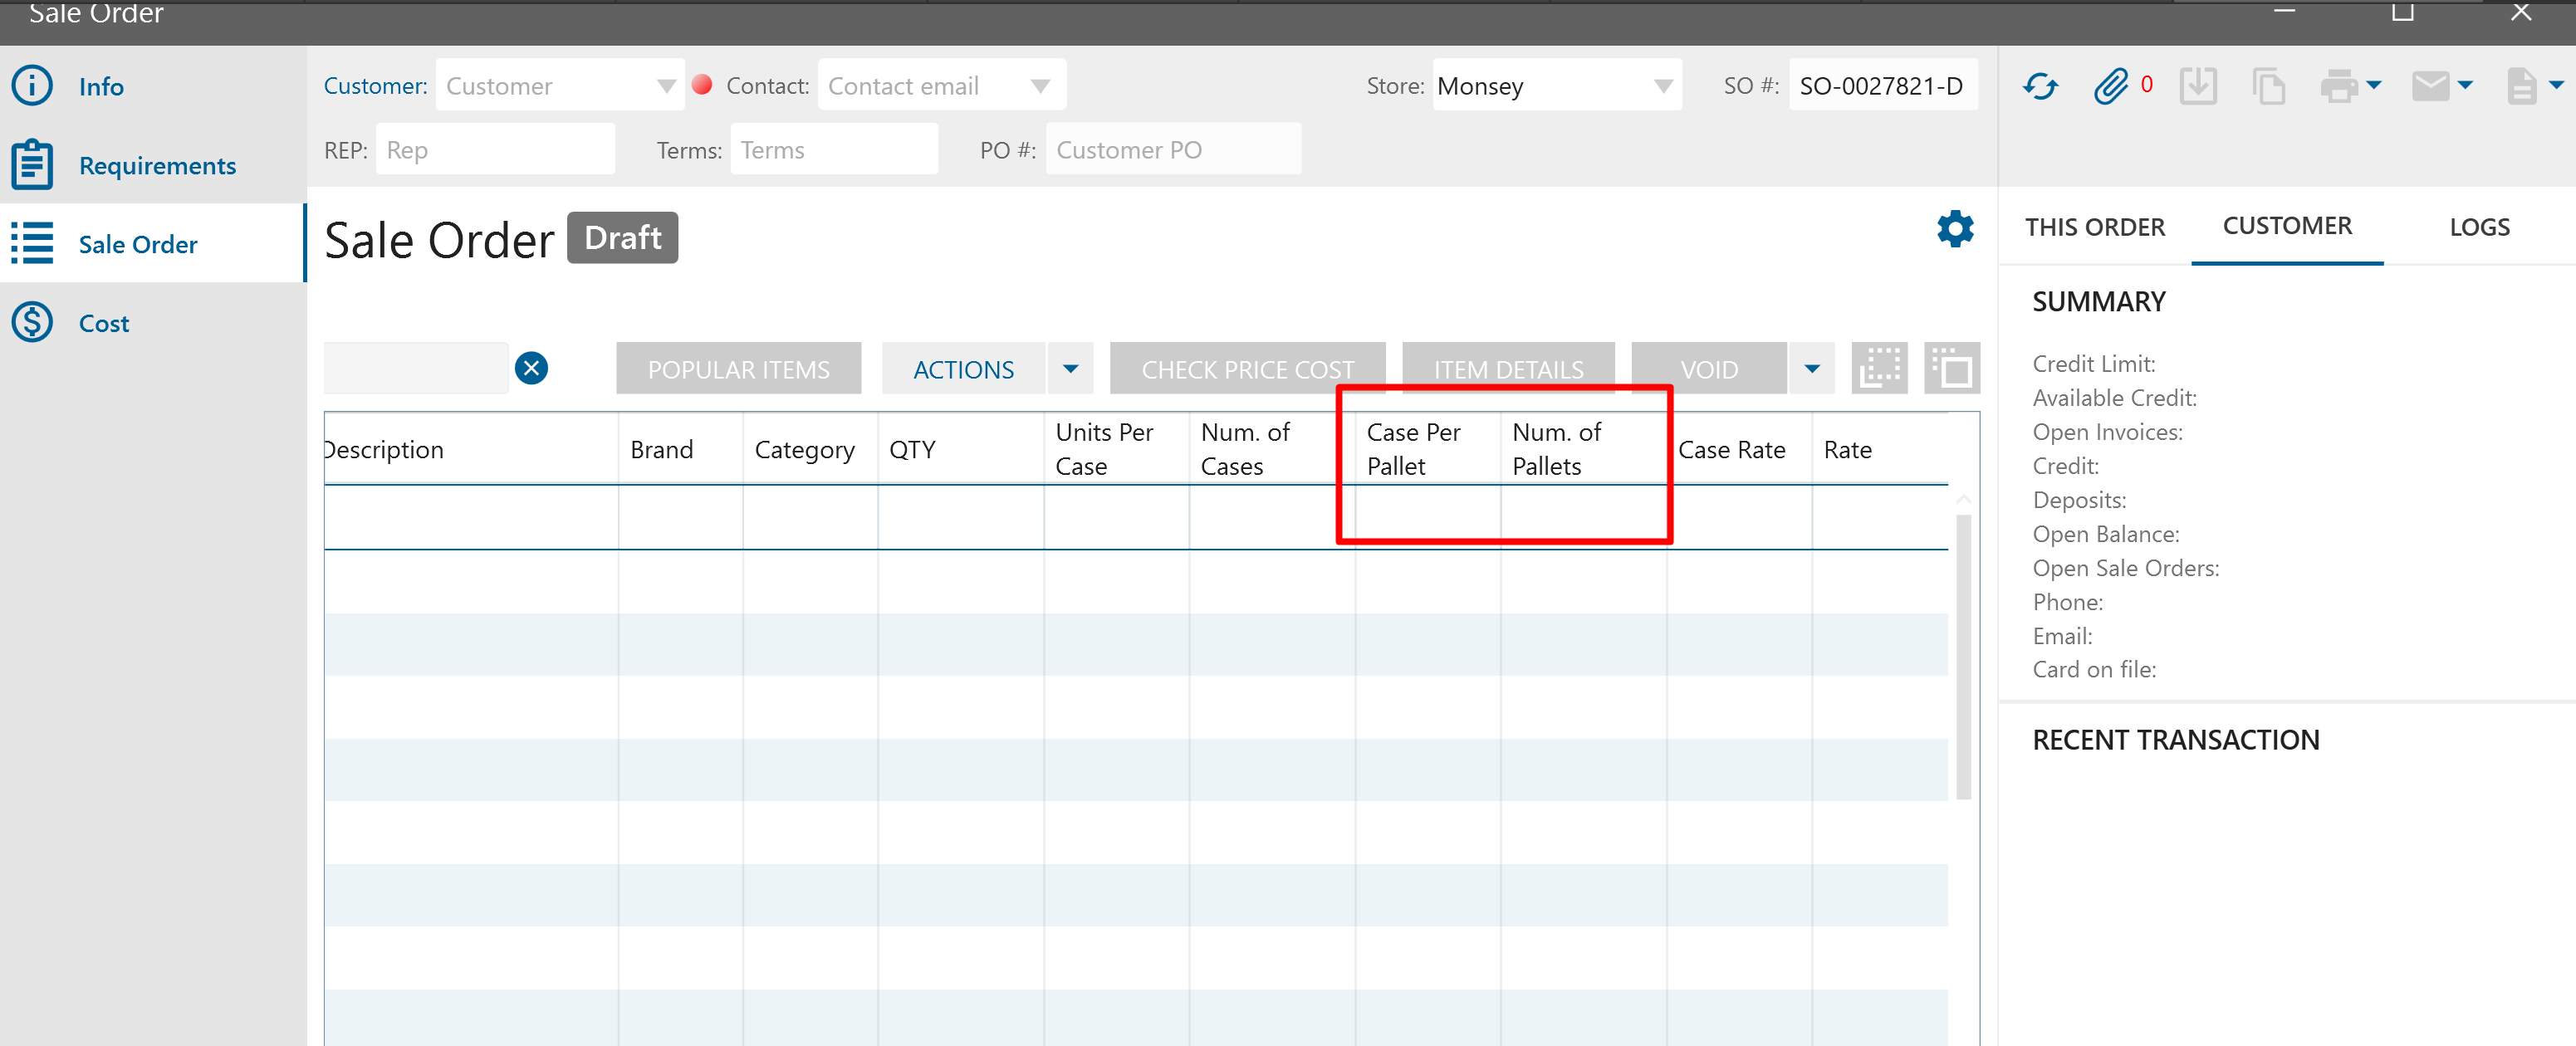The width and height of the screenshot is (2576, 1046).
Task: Expand the ACTIONS dropdown arrow
Action: 1070,369
